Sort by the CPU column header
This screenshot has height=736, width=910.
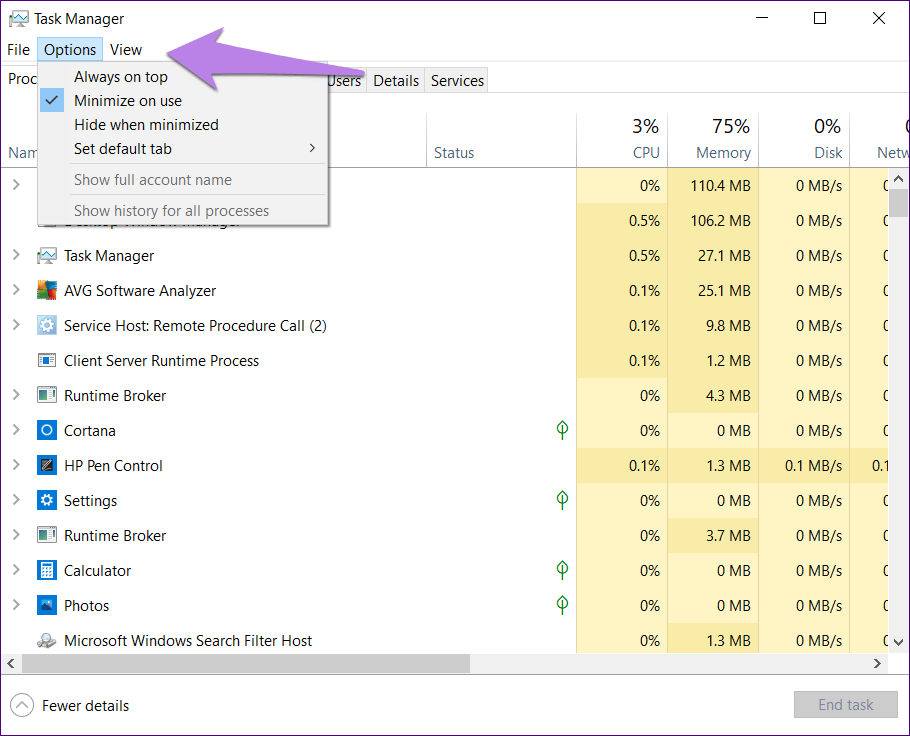coord(622,140)
